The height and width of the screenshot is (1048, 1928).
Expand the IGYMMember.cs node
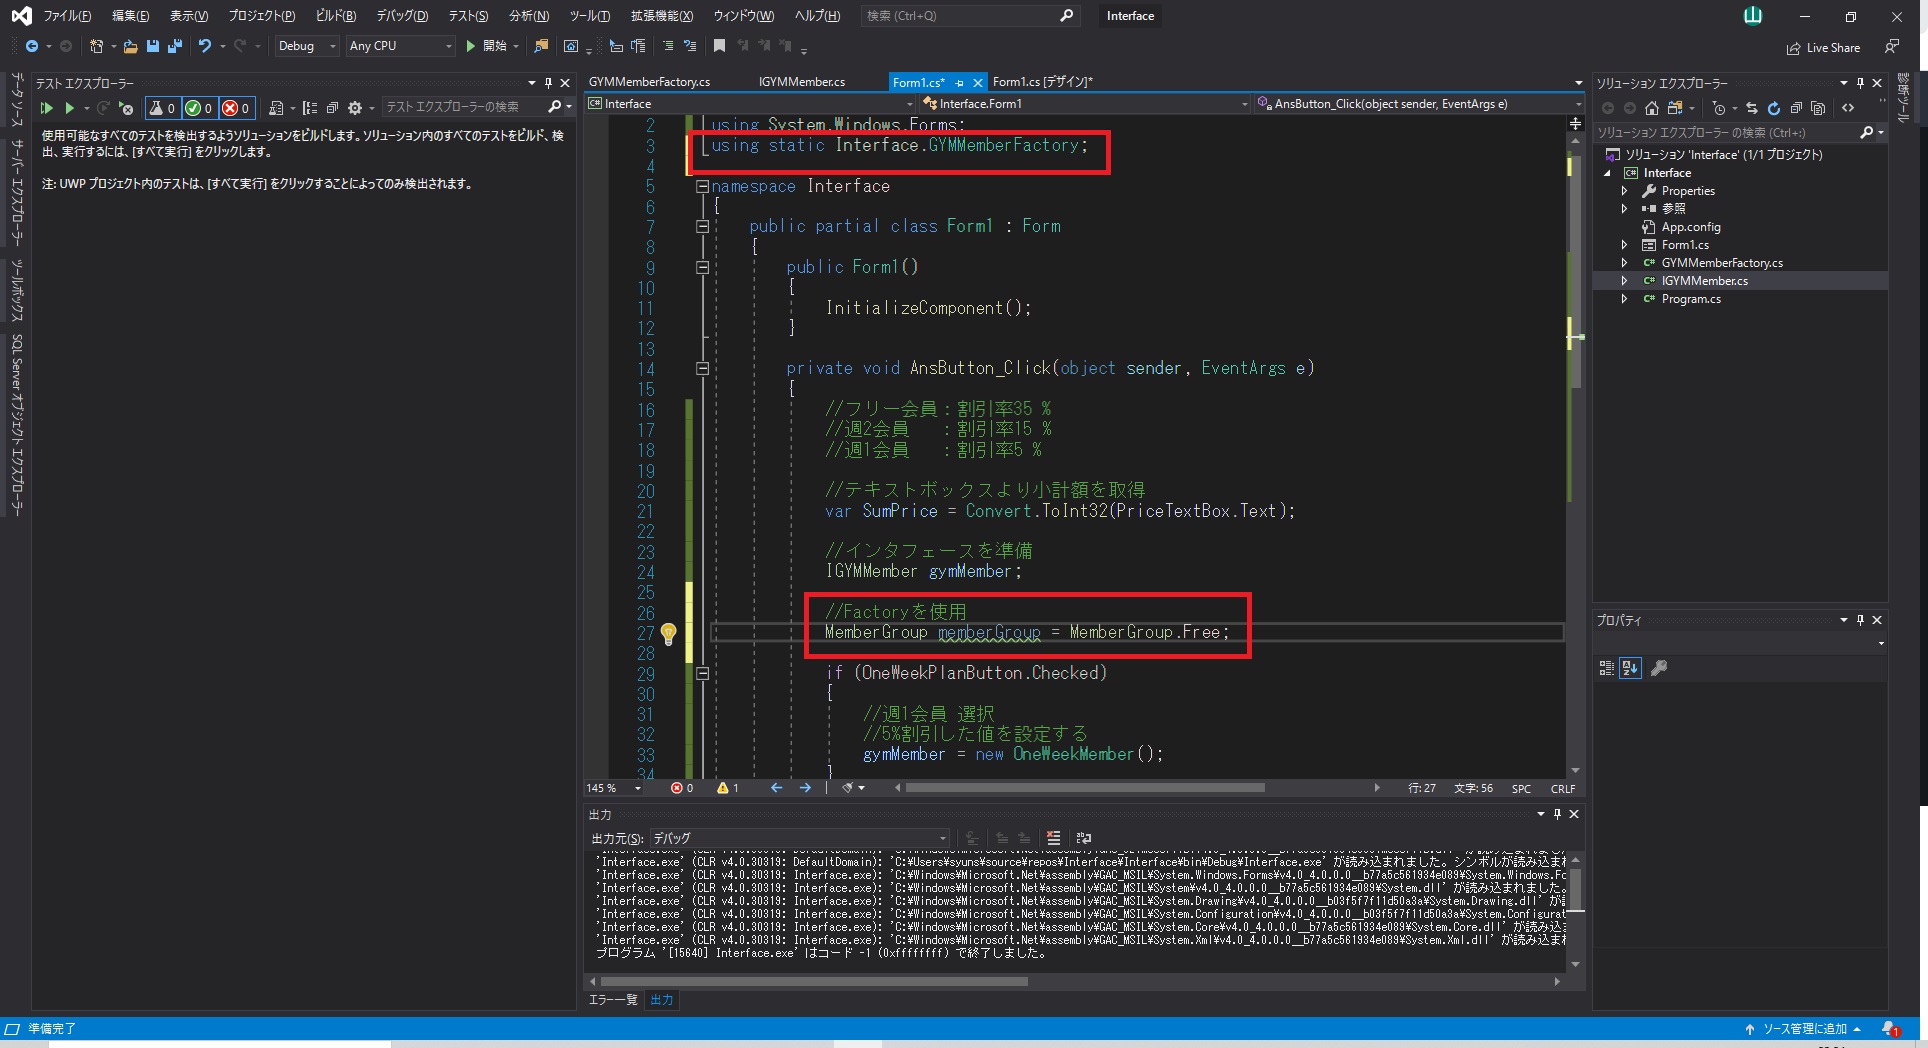[1626, 281]
